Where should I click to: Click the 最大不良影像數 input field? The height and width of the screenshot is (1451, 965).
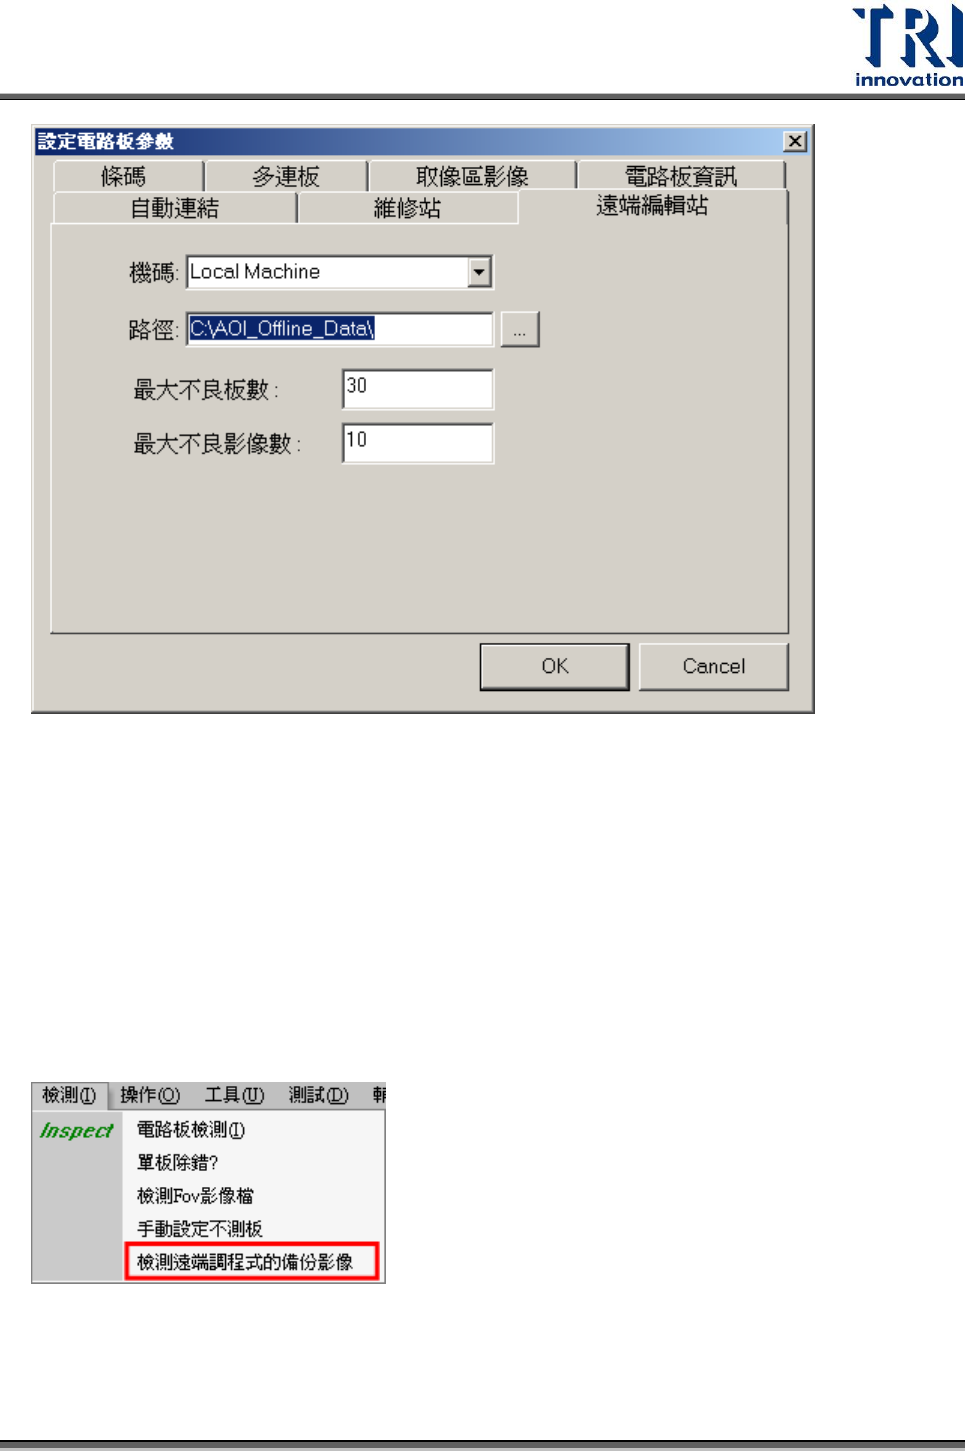coord(418,443)
